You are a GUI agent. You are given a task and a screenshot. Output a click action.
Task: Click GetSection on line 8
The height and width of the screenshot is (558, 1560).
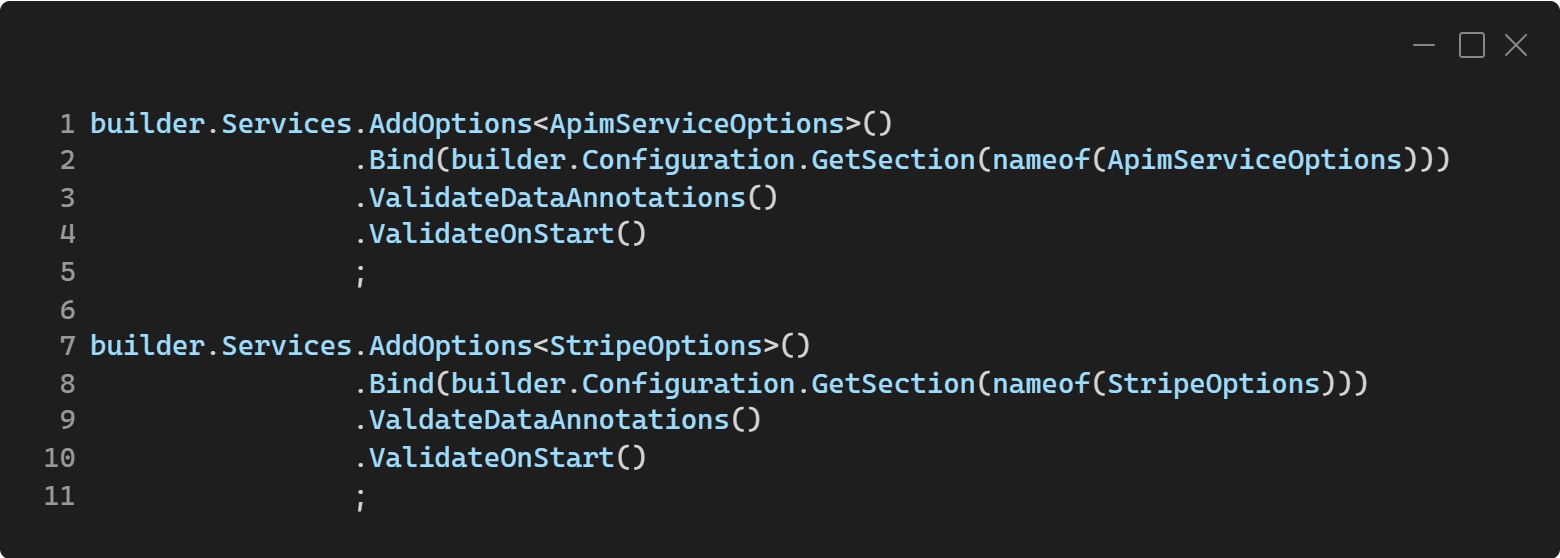point(893,383)
